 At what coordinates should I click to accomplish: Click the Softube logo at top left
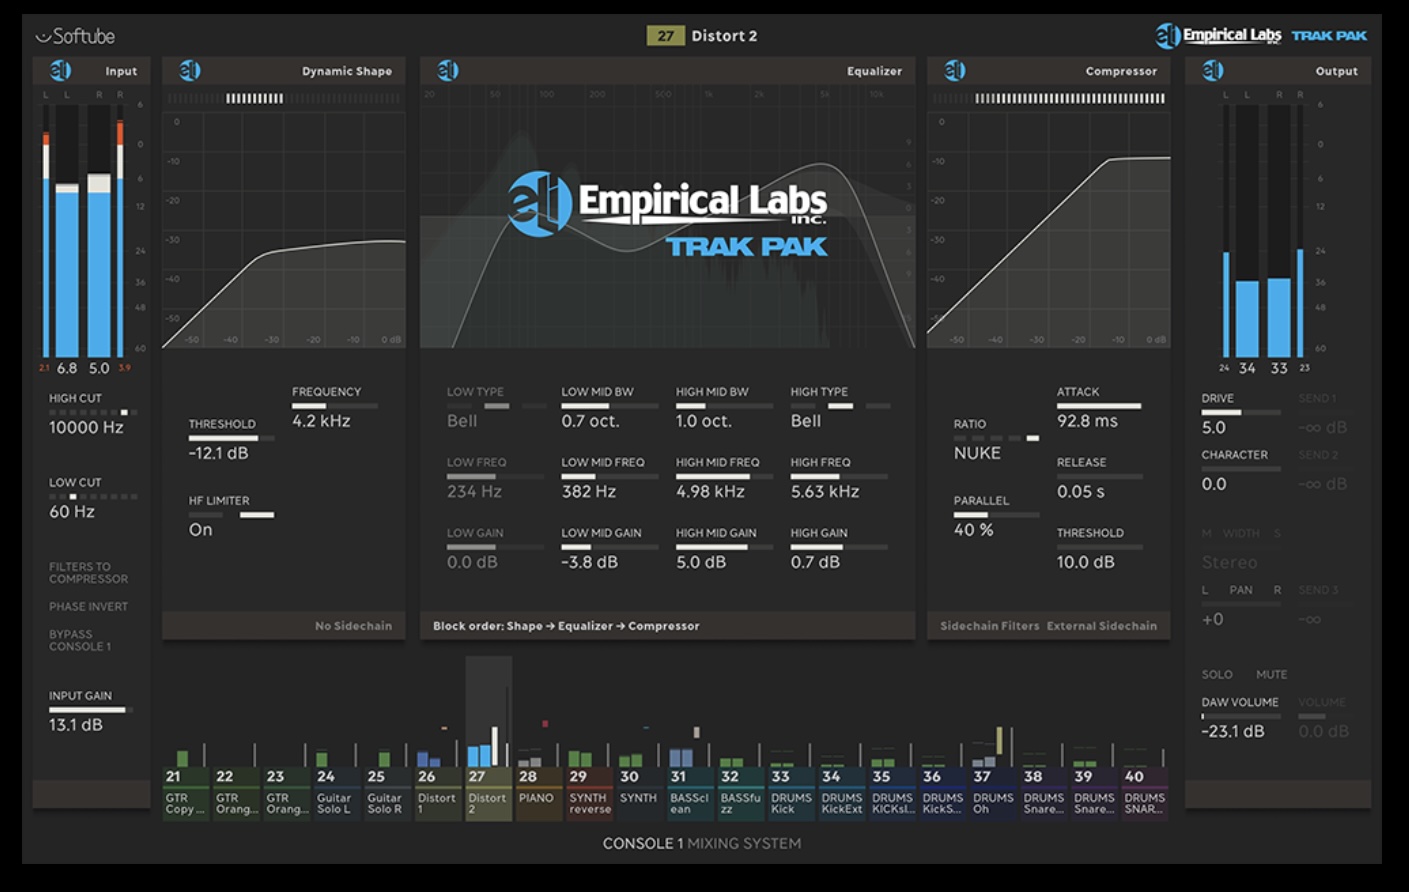coord(75,36)
